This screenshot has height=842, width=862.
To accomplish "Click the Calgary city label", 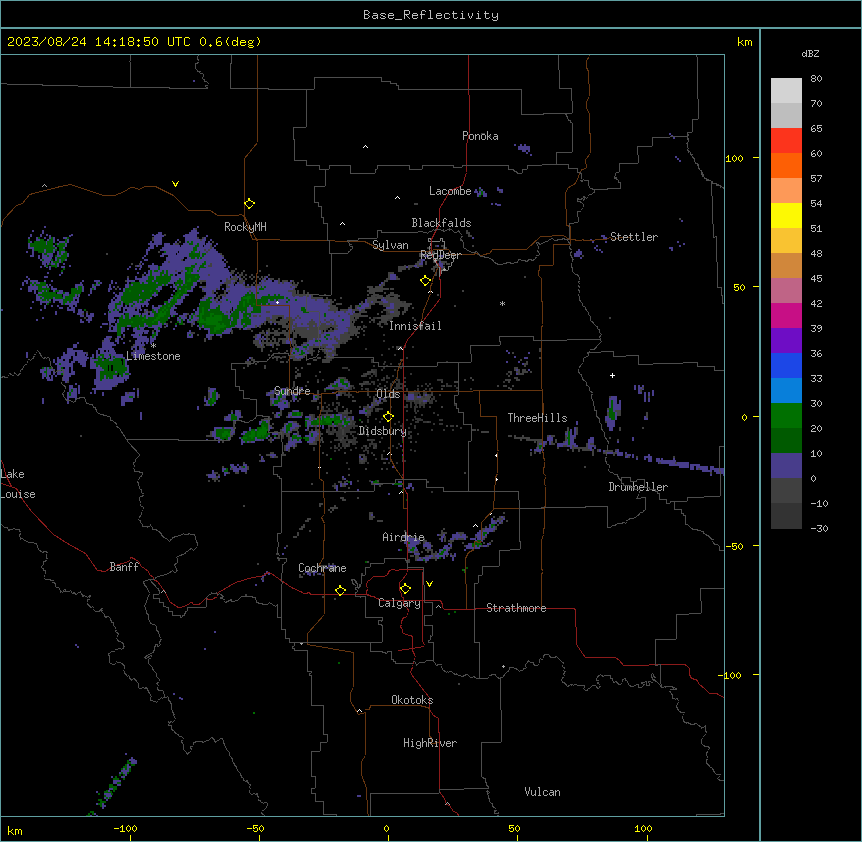I will coord(399,603).
